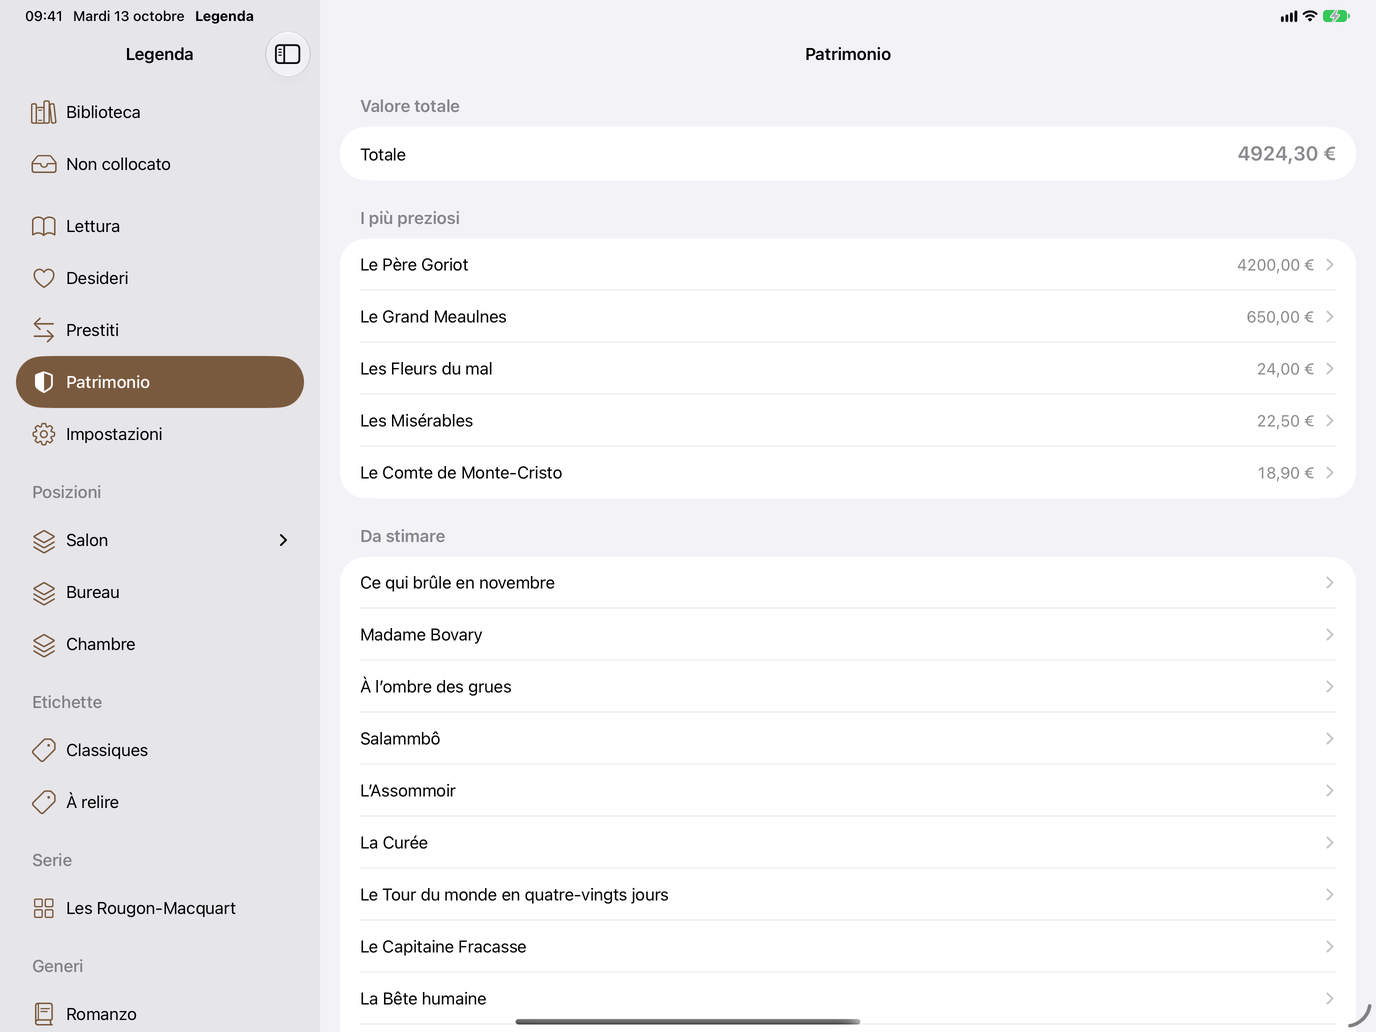The image size is (1376, 1032).
Task: Click the Non collocato sidebar label
Action: [x=118, y=164]
